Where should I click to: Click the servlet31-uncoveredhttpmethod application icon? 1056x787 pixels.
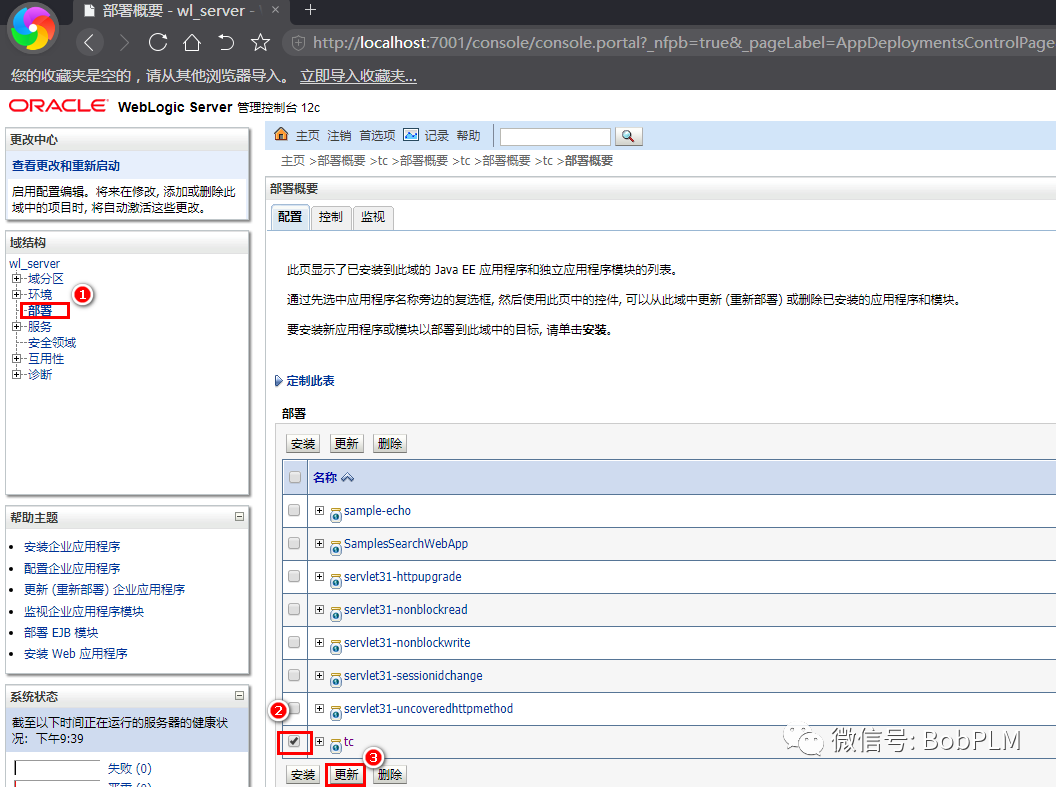tap(335, 712)
